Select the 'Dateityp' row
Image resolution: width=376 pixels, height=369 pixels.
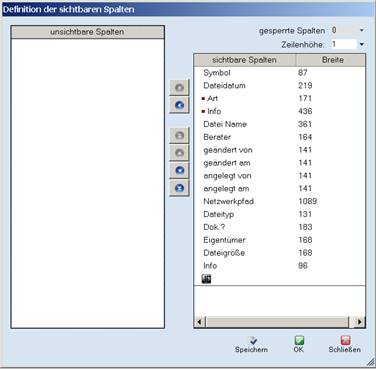click(x=279, y=214)
